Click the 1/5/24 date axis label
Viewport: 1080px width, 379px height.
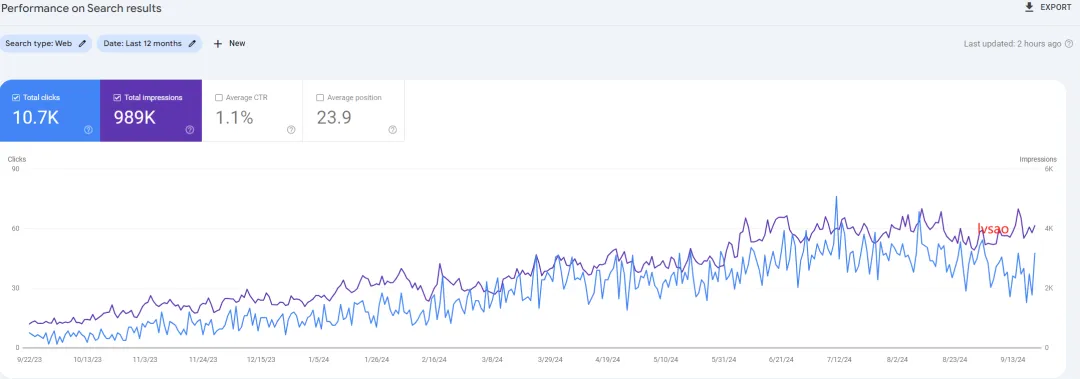pyautogui.click(x=319, y=359)
